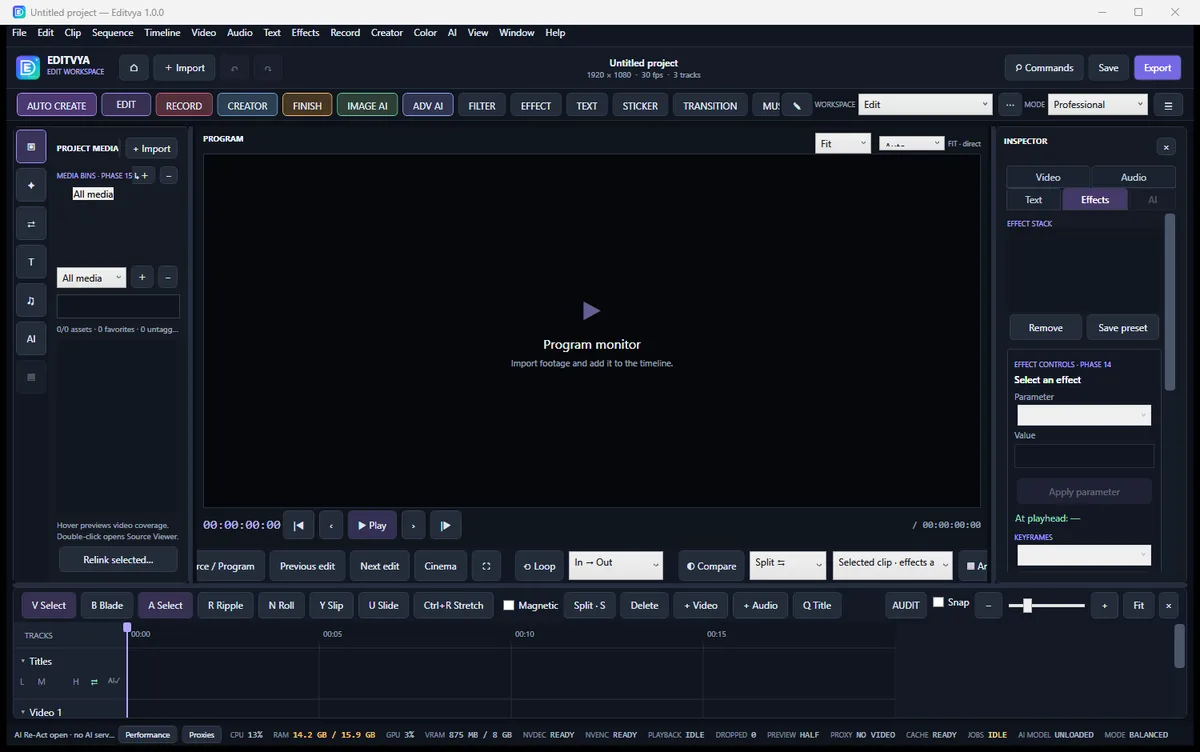Open the hamburger menu at top right
This screenshot has height=752, width=1200.
[1168, 105]
